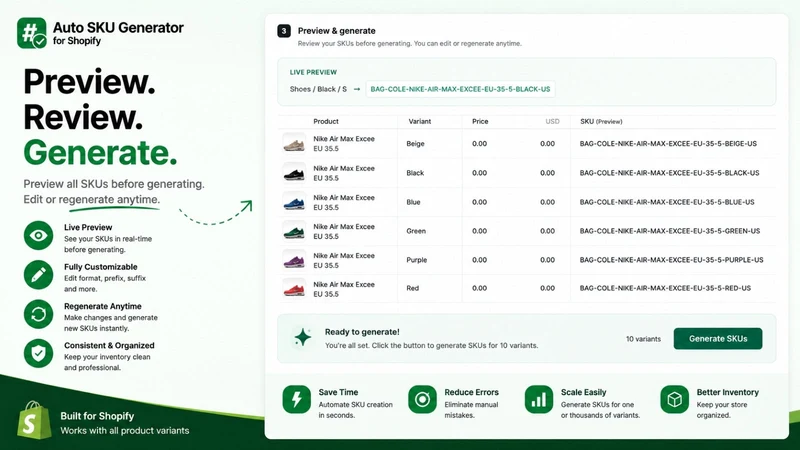800x450 pixels.
Task: Open the Beige shoe thumbnail
Action: pyautogui.click(x=294, y=143)
